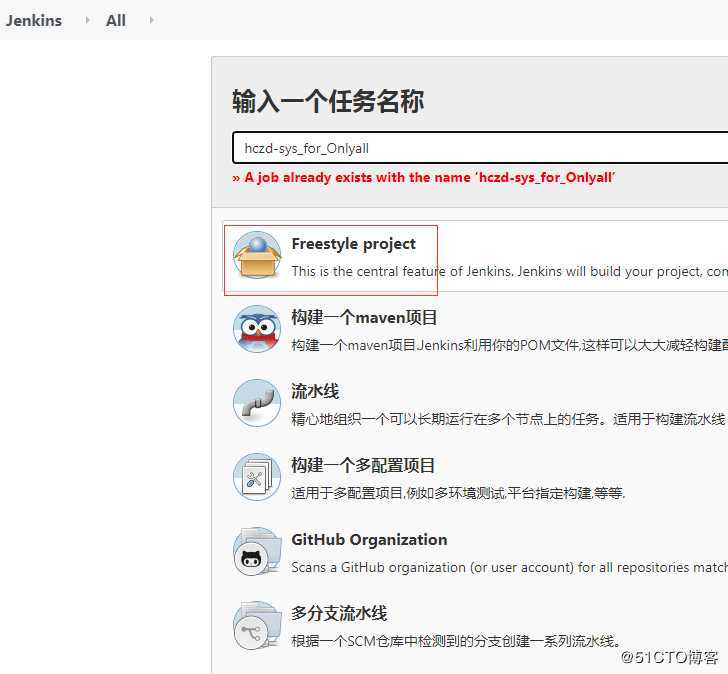
Task: Click the 输入一个任务名称 heading
Action: pos(328,101)
